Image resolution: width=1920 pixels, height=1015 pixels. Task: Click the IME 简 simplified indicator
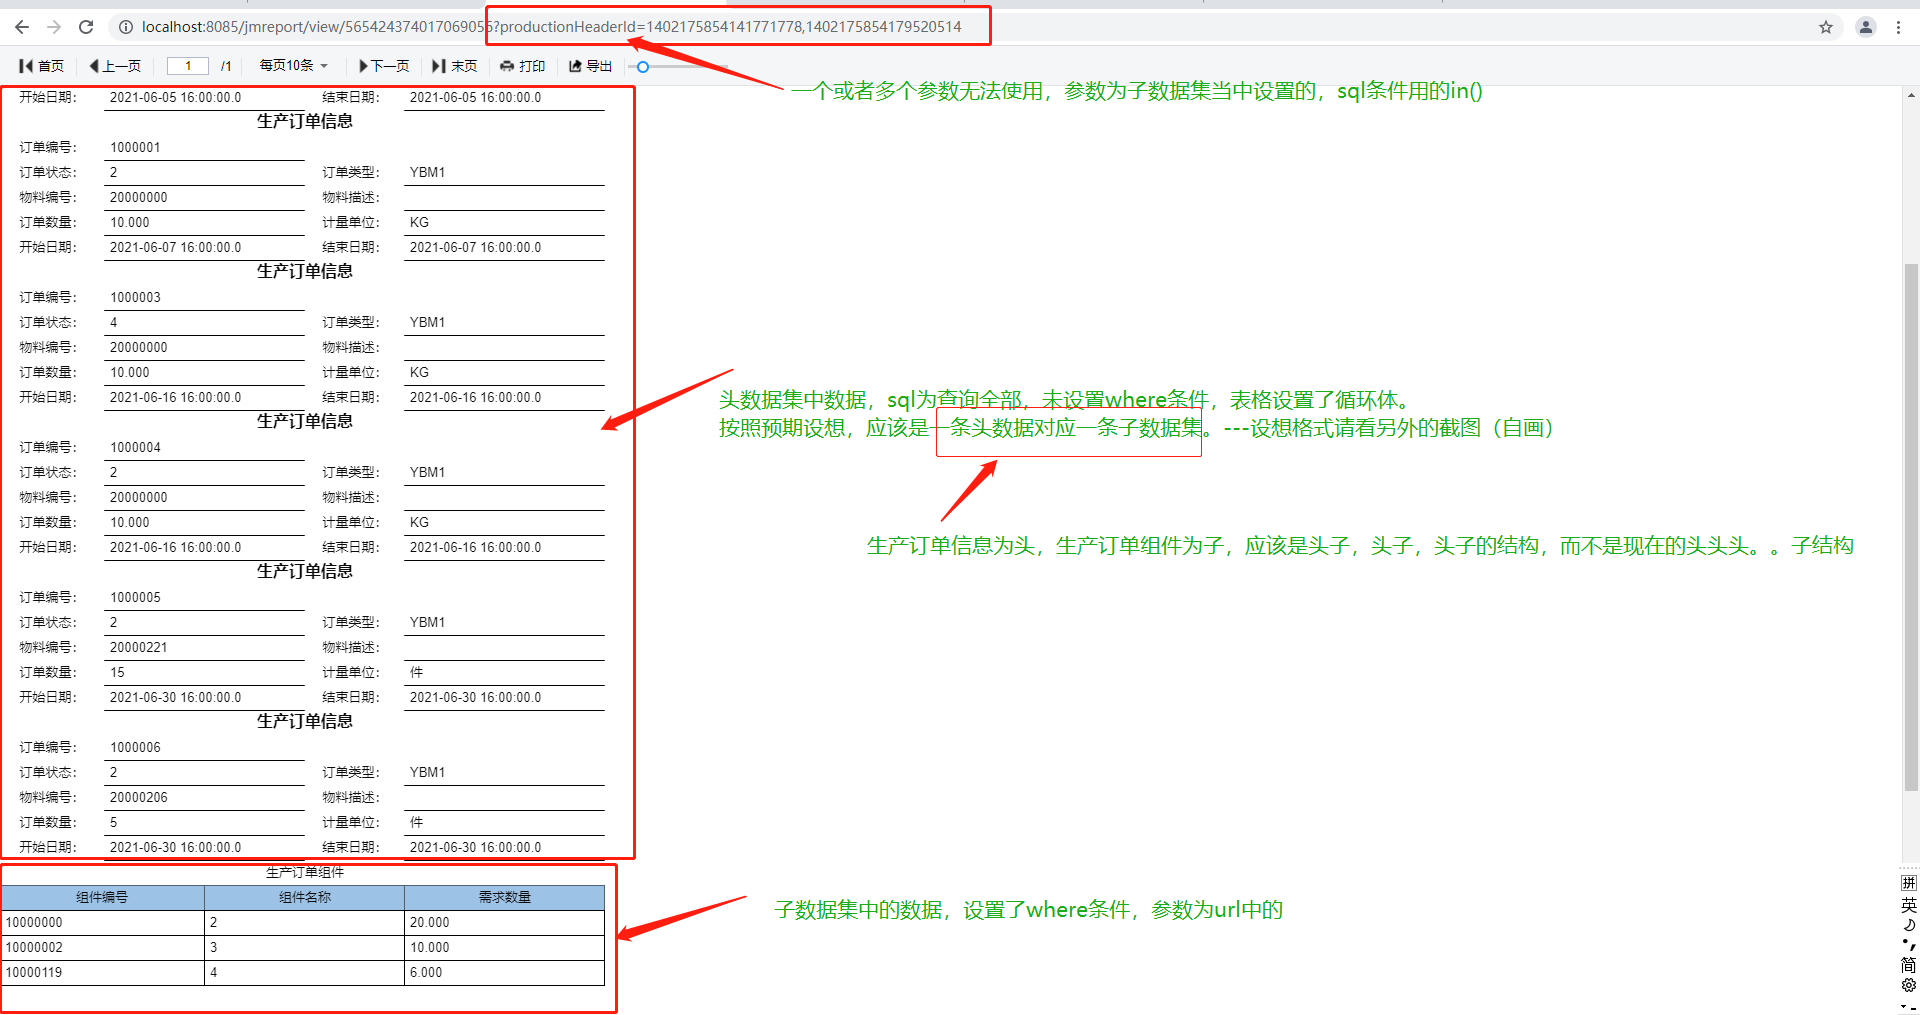[1909, 965]
